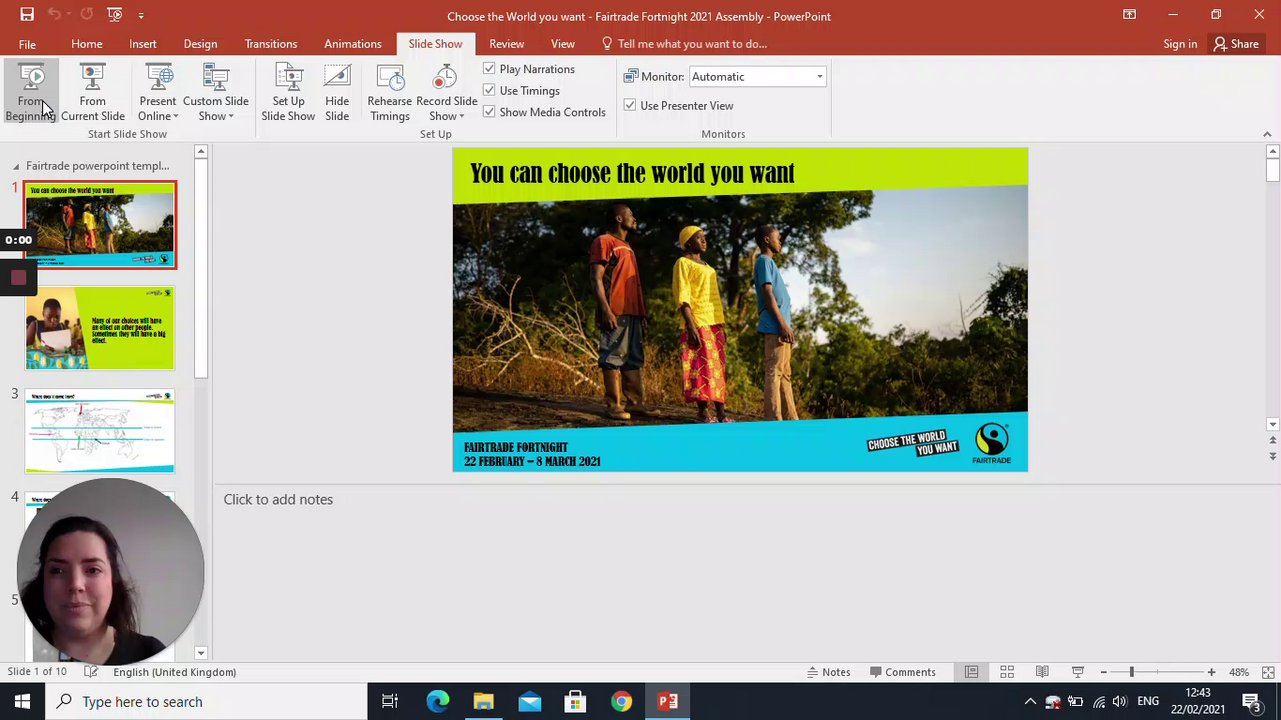Open Task View on the taskbar

click(x=390, y=702)
